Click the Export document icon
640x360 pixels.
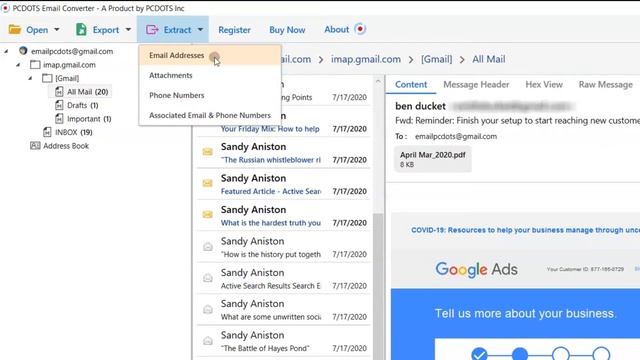pos(81,29)
